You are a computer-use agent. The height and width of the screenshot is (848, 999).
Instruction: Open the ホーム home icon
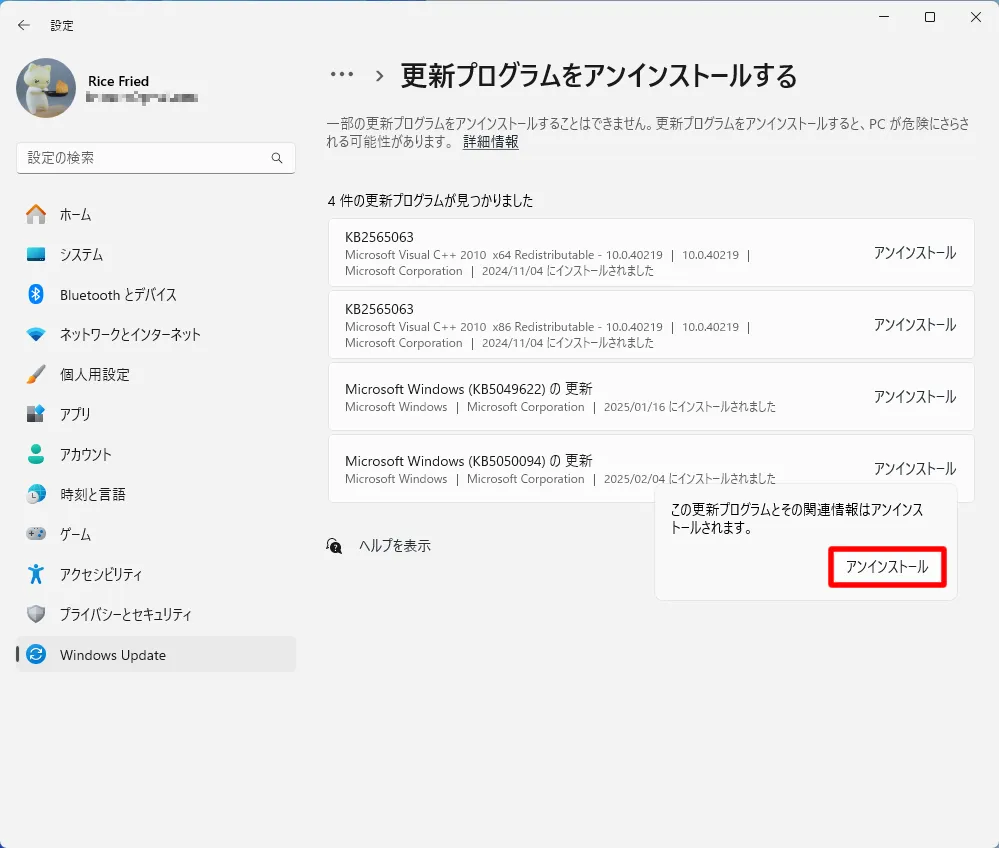coord(36,215)
